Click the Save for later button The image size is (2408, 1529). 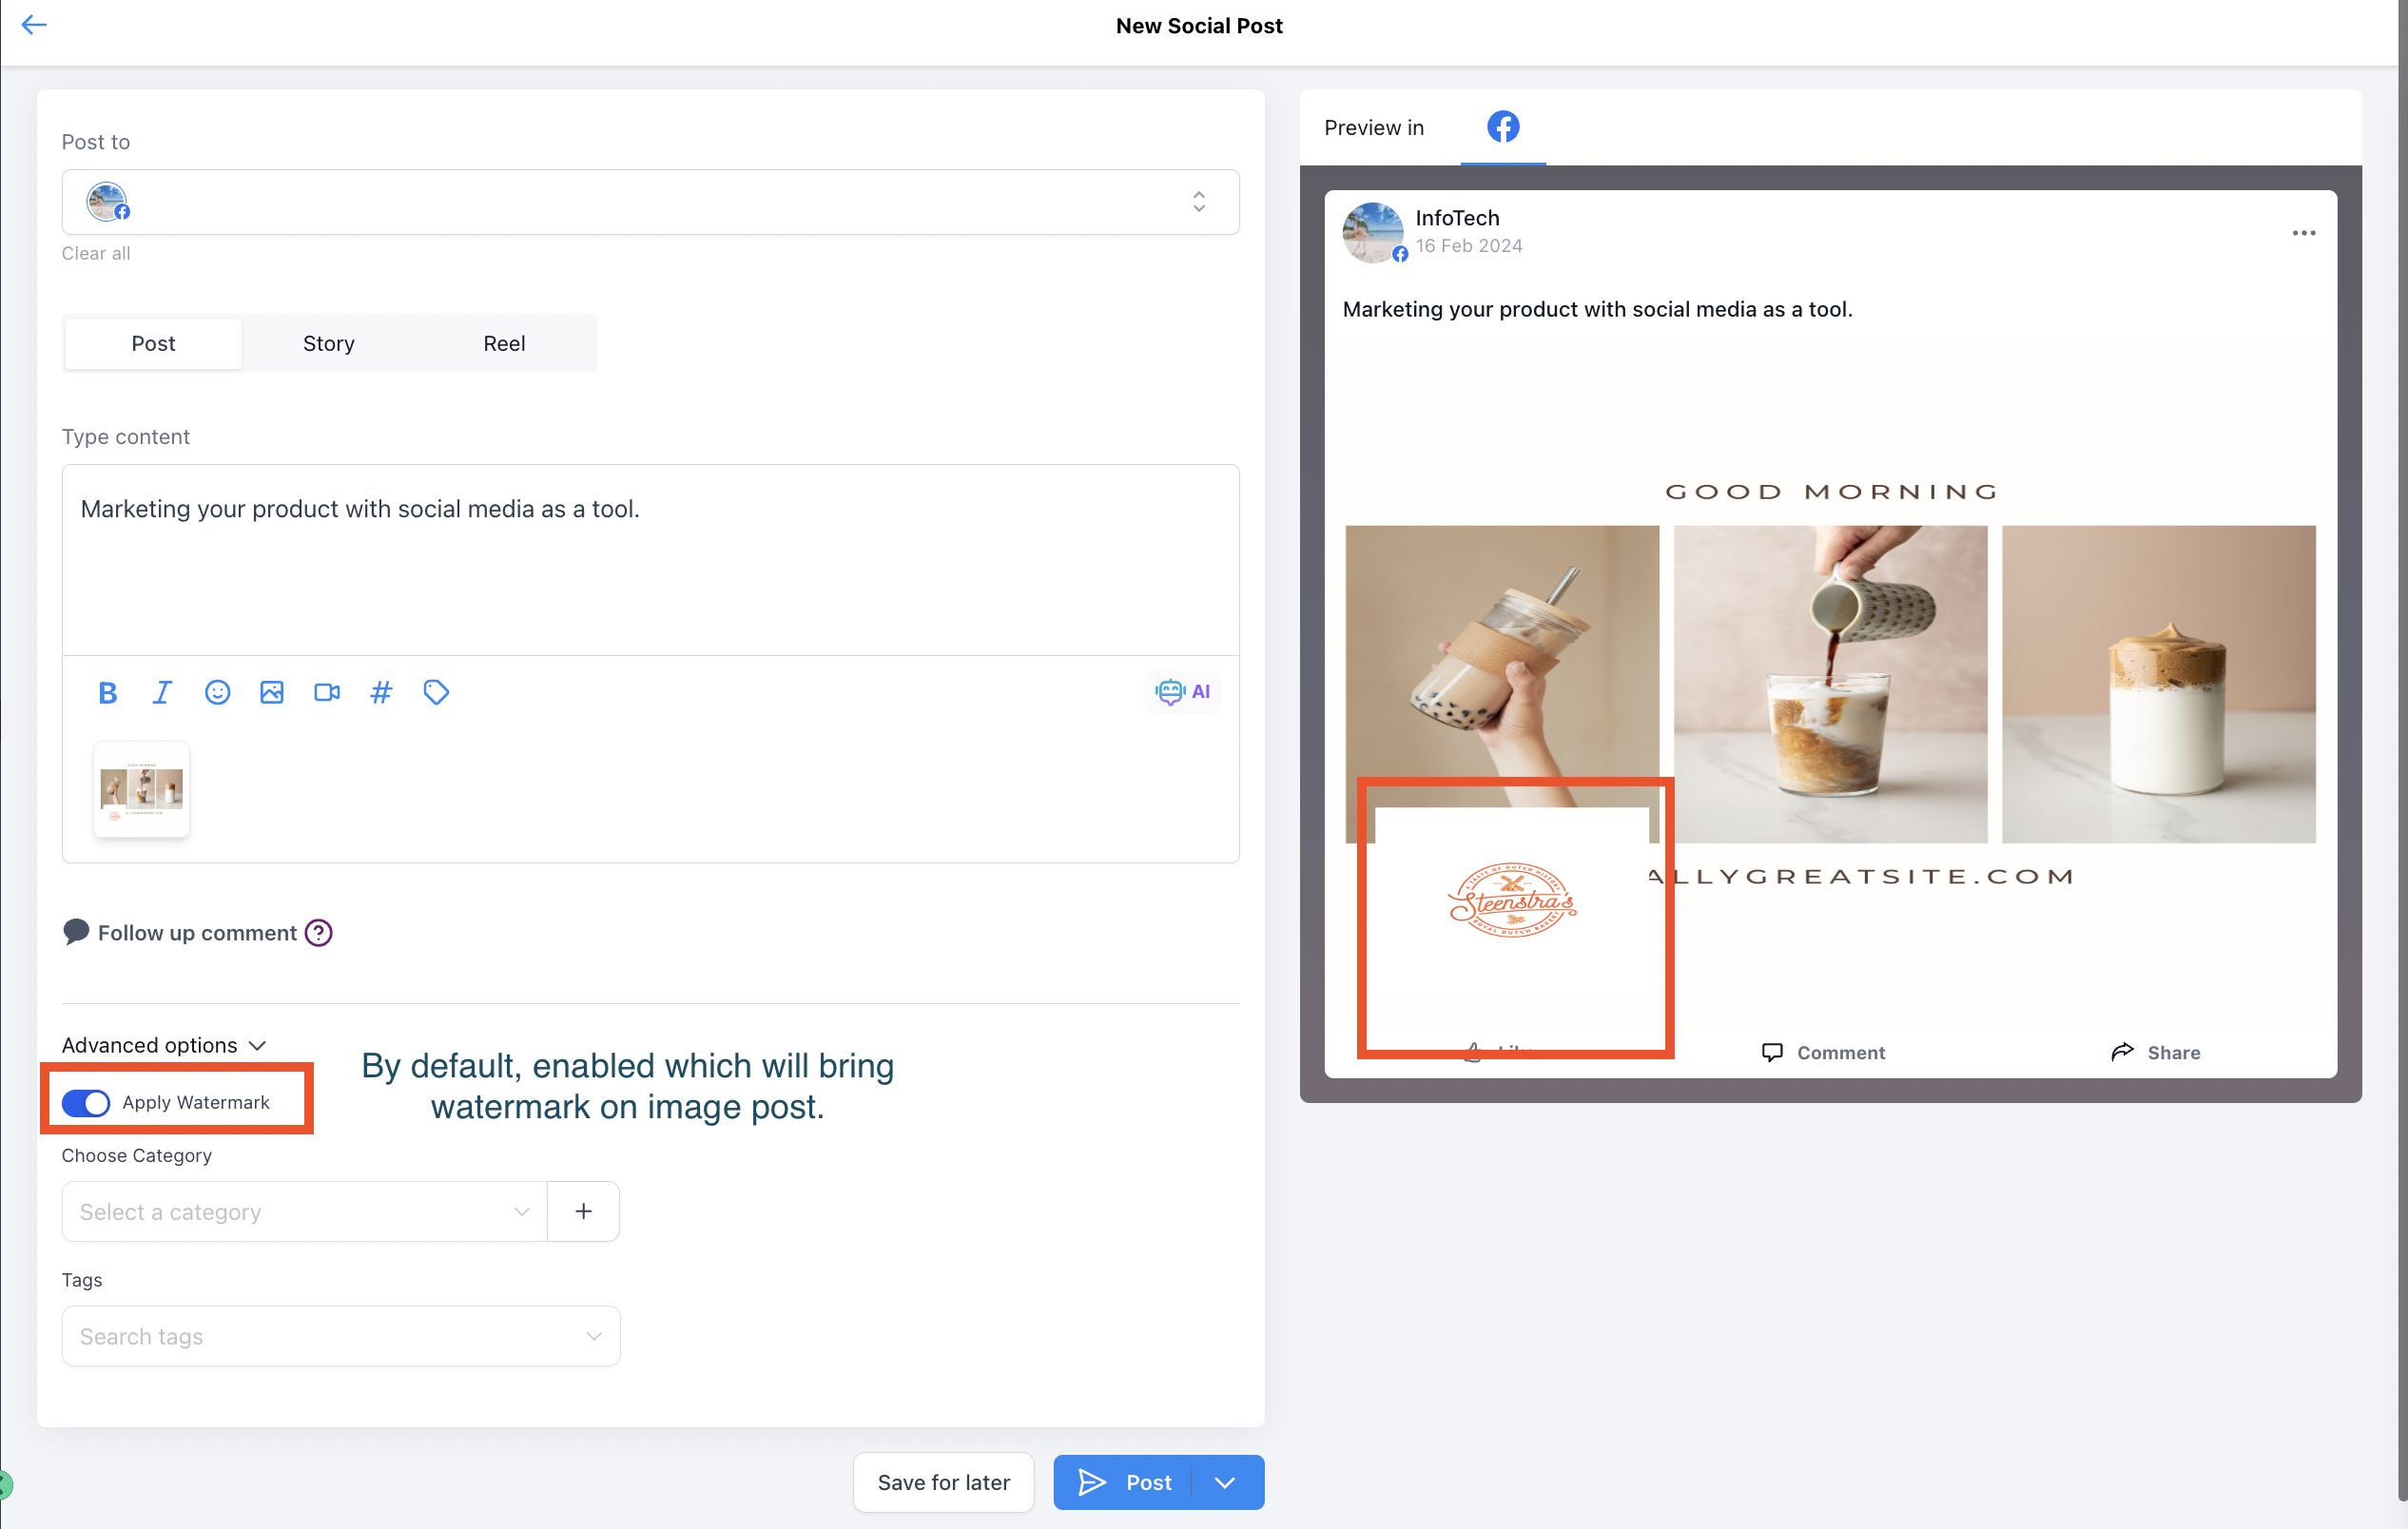pos(943,1481)
